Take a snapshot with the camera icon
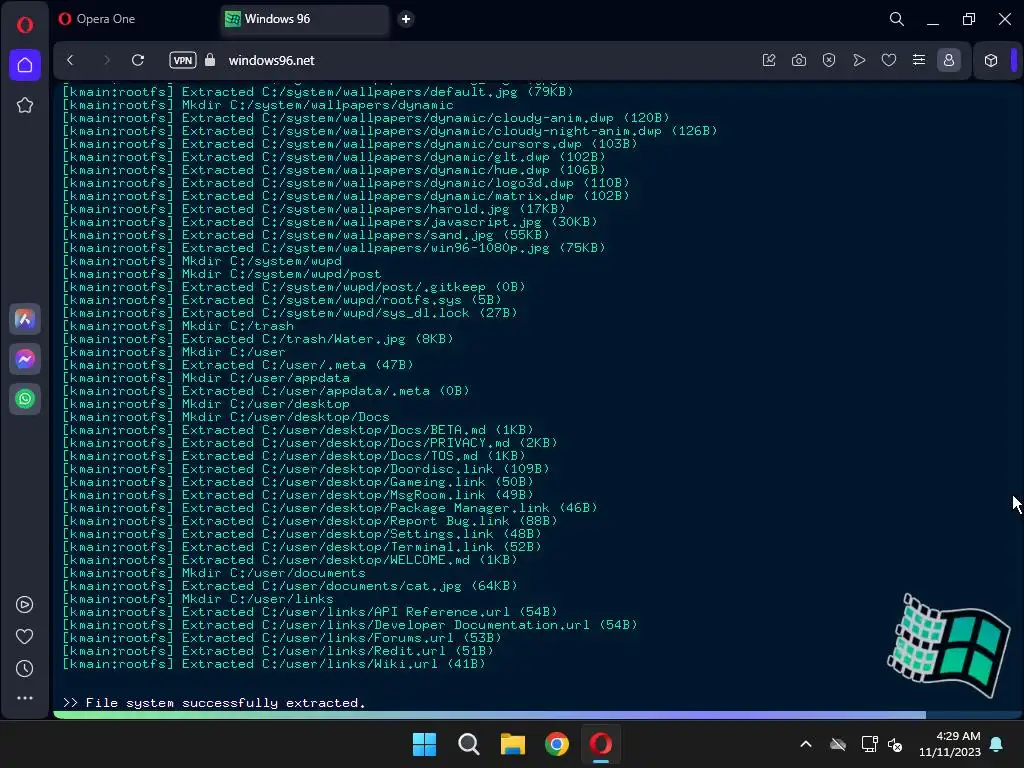 [x=799, y=60]
